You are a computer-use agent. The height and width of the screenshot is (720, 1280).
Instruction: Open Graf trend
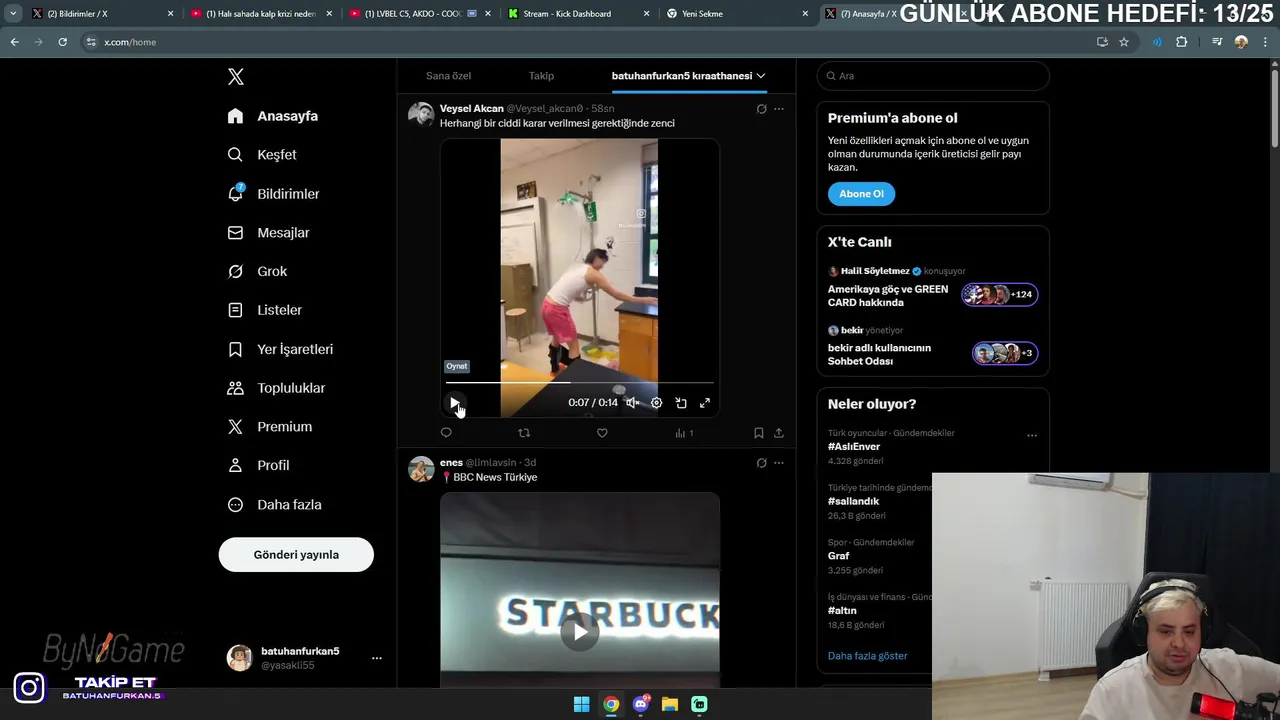coord(838,556)
